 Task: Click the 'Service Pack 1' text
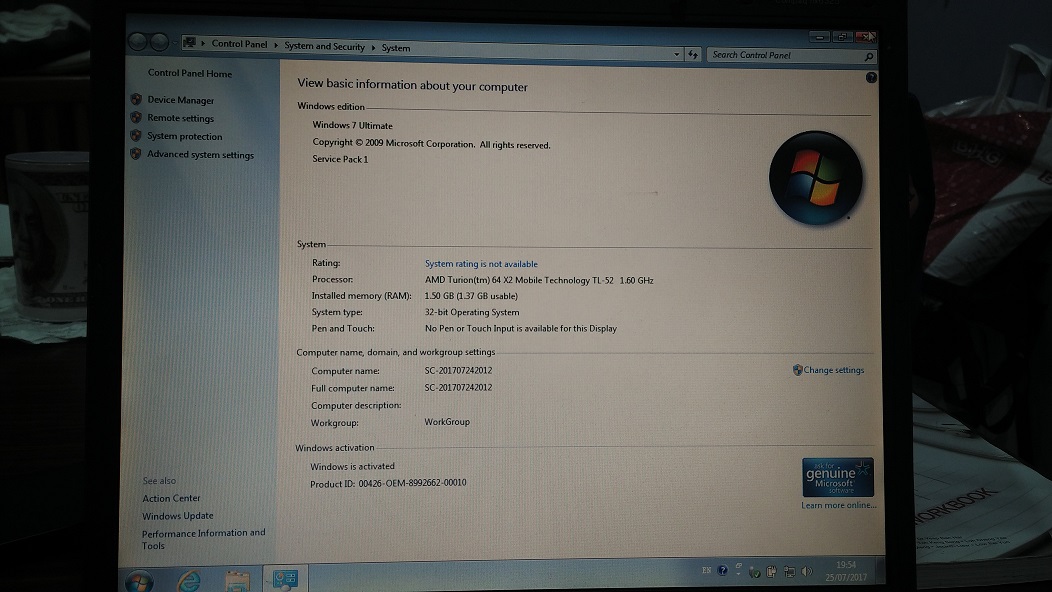click(340, 159)
